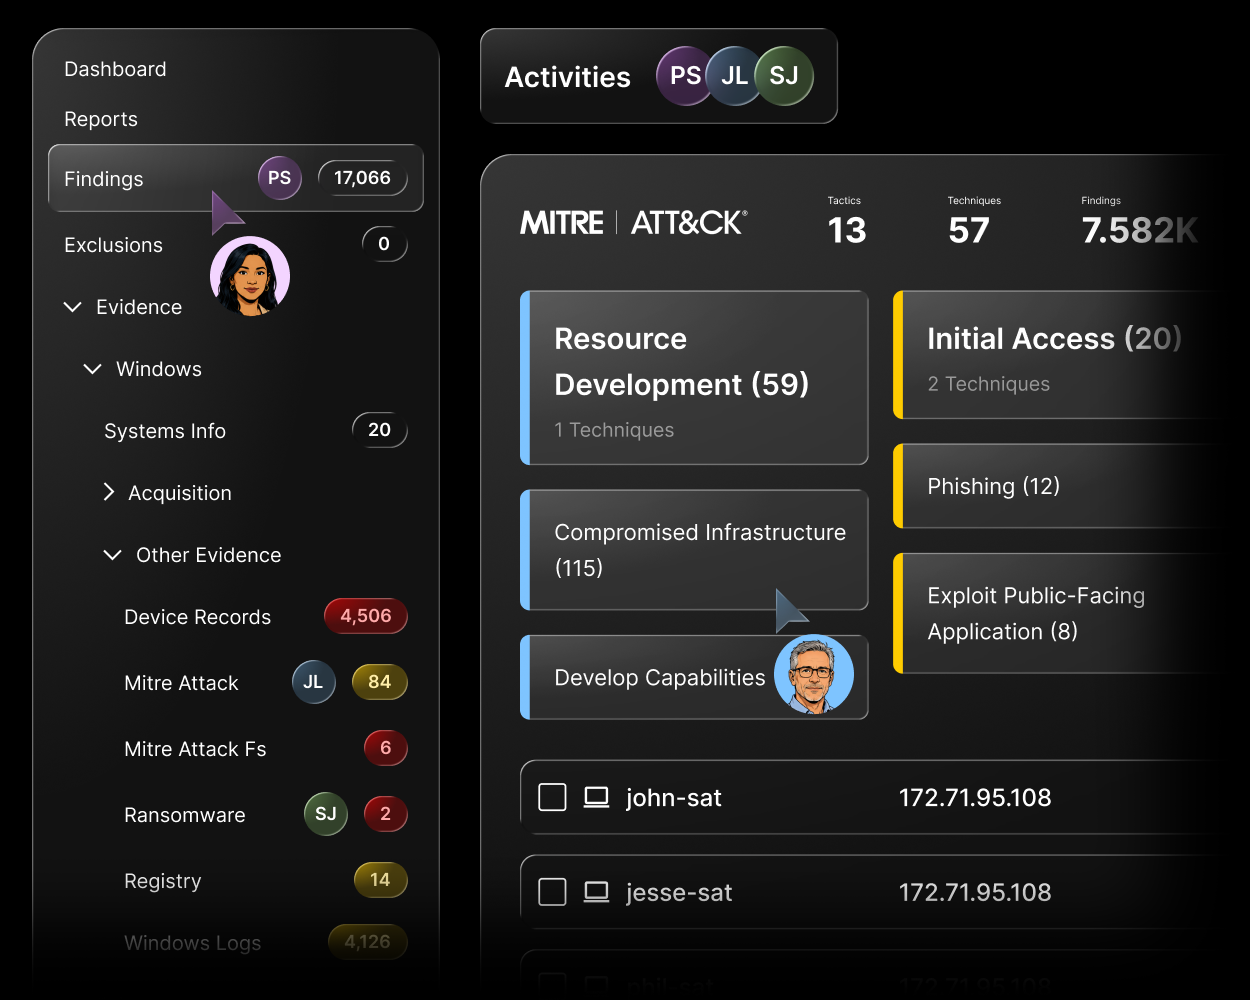Click the laptop icon beside john-sat

[597, 797]
